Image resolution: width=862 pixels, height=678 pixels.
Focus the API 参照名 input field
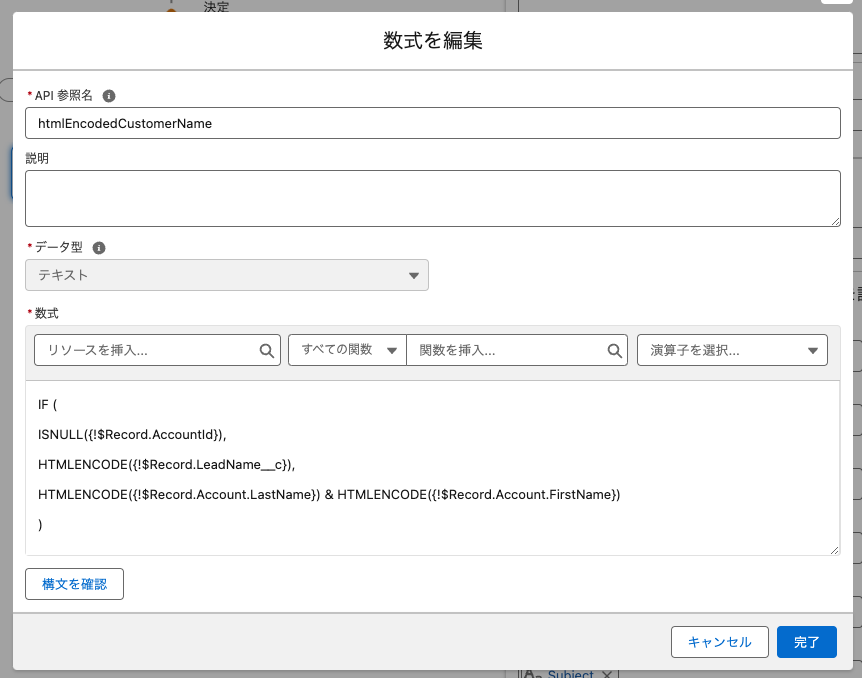coord(433,123)
